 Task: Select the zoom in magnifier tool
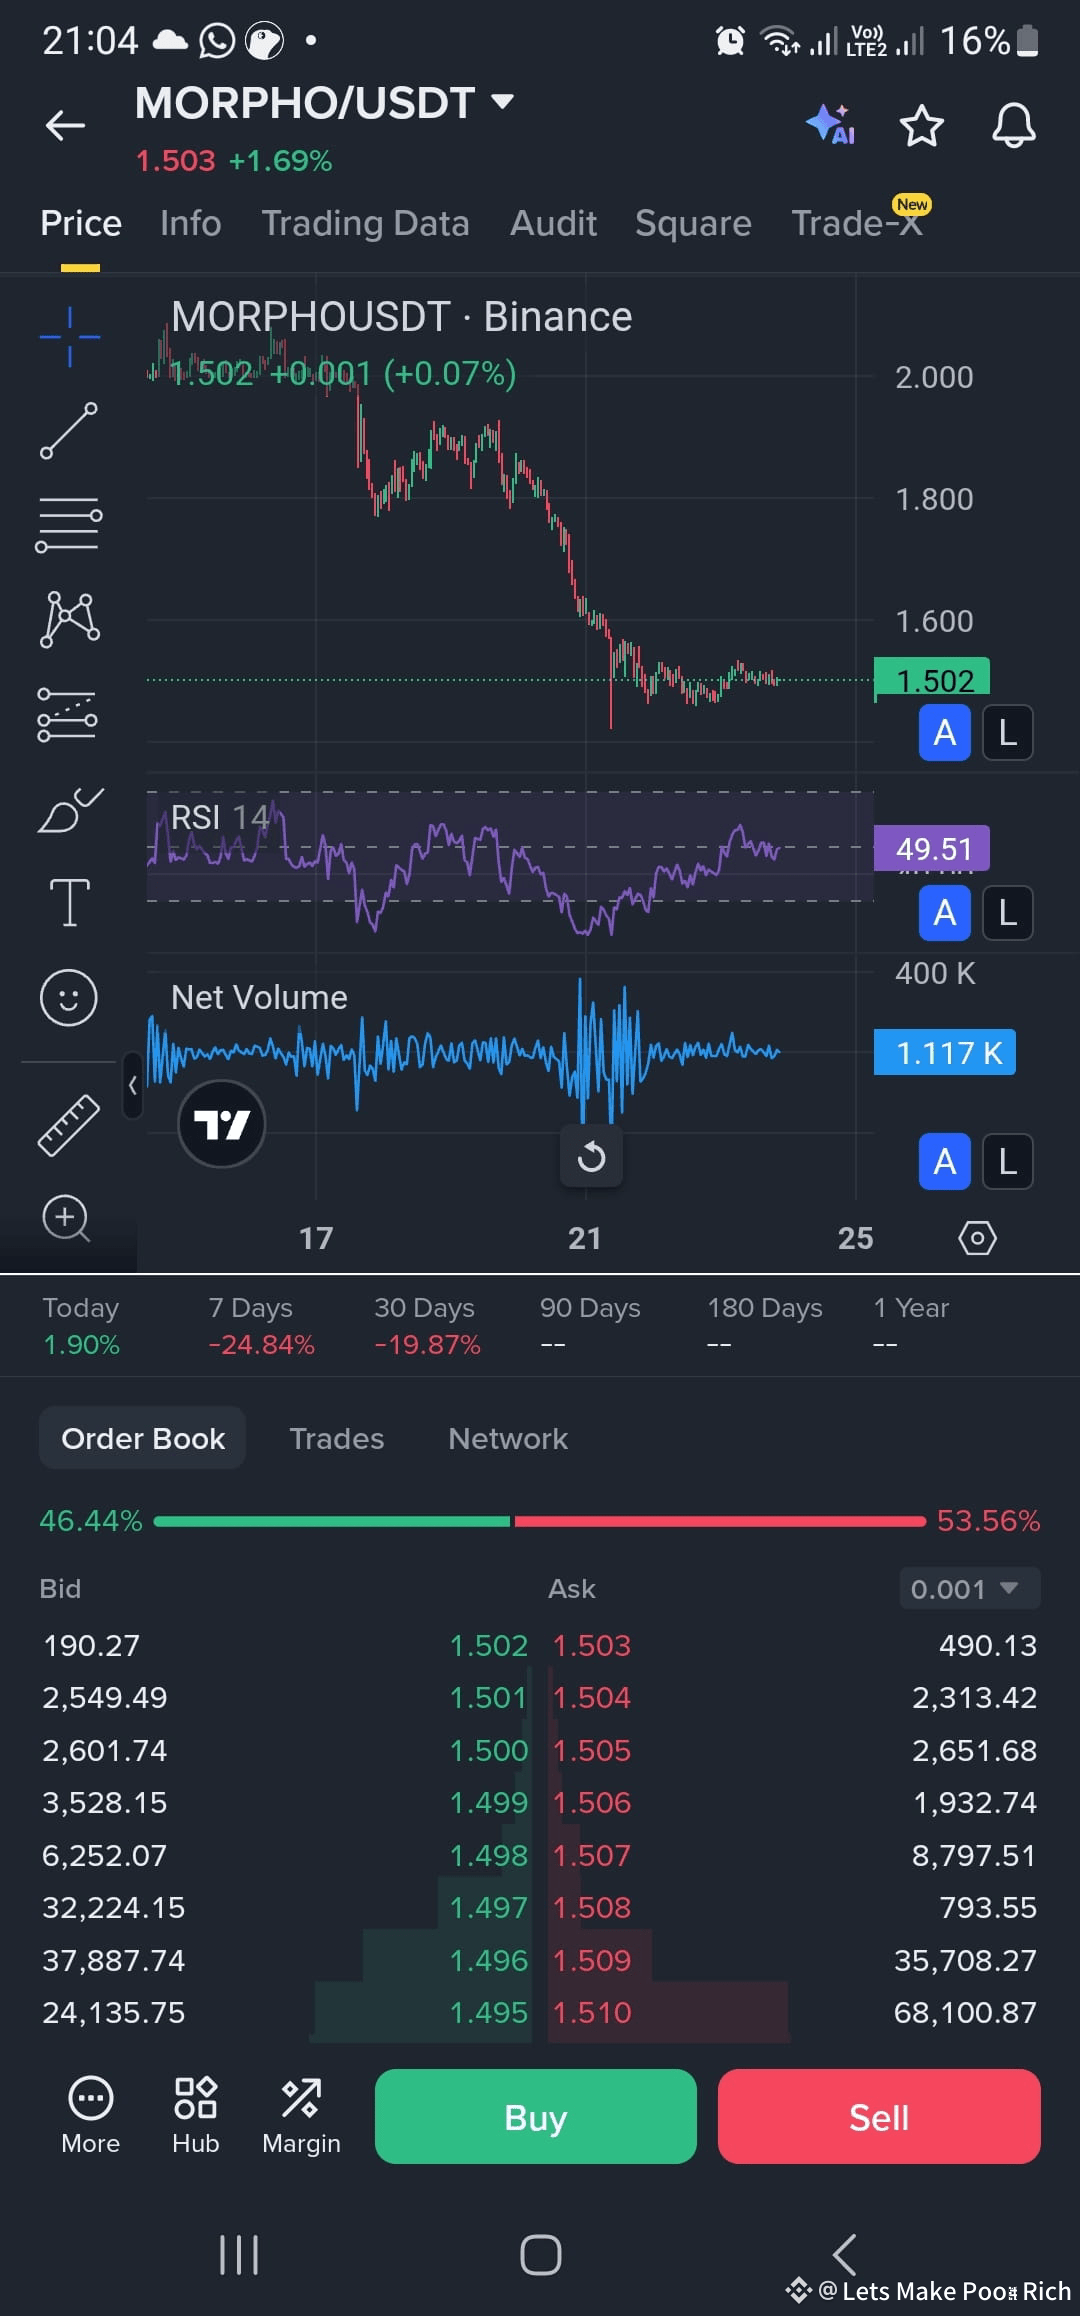66,1218
